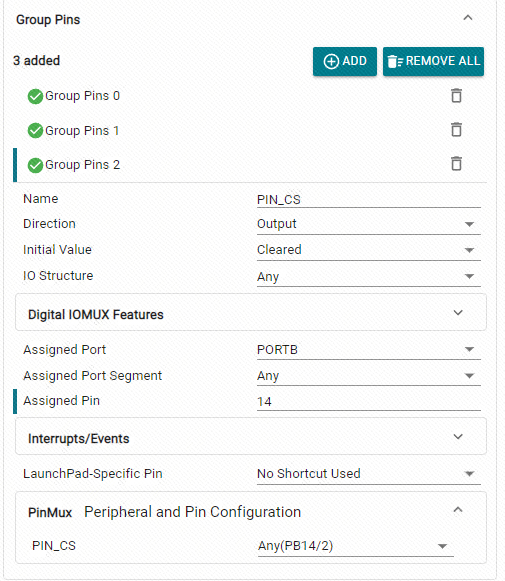
Task: Edit the Assigned Pin field
Action: (x=369, y=401)
